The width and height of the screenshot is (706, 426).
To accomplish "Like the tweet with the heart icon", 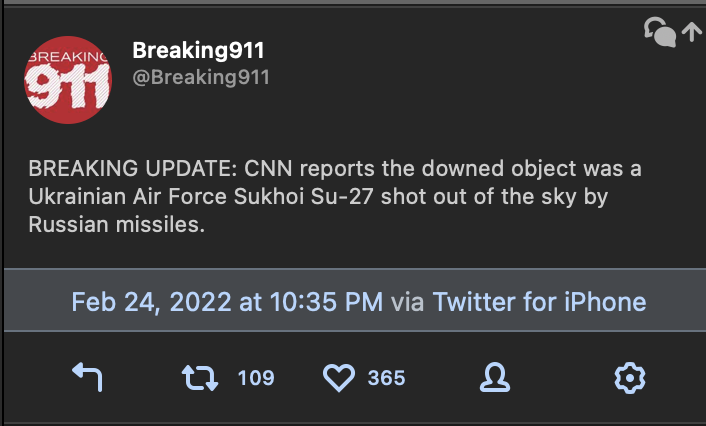I will point(340,377).
